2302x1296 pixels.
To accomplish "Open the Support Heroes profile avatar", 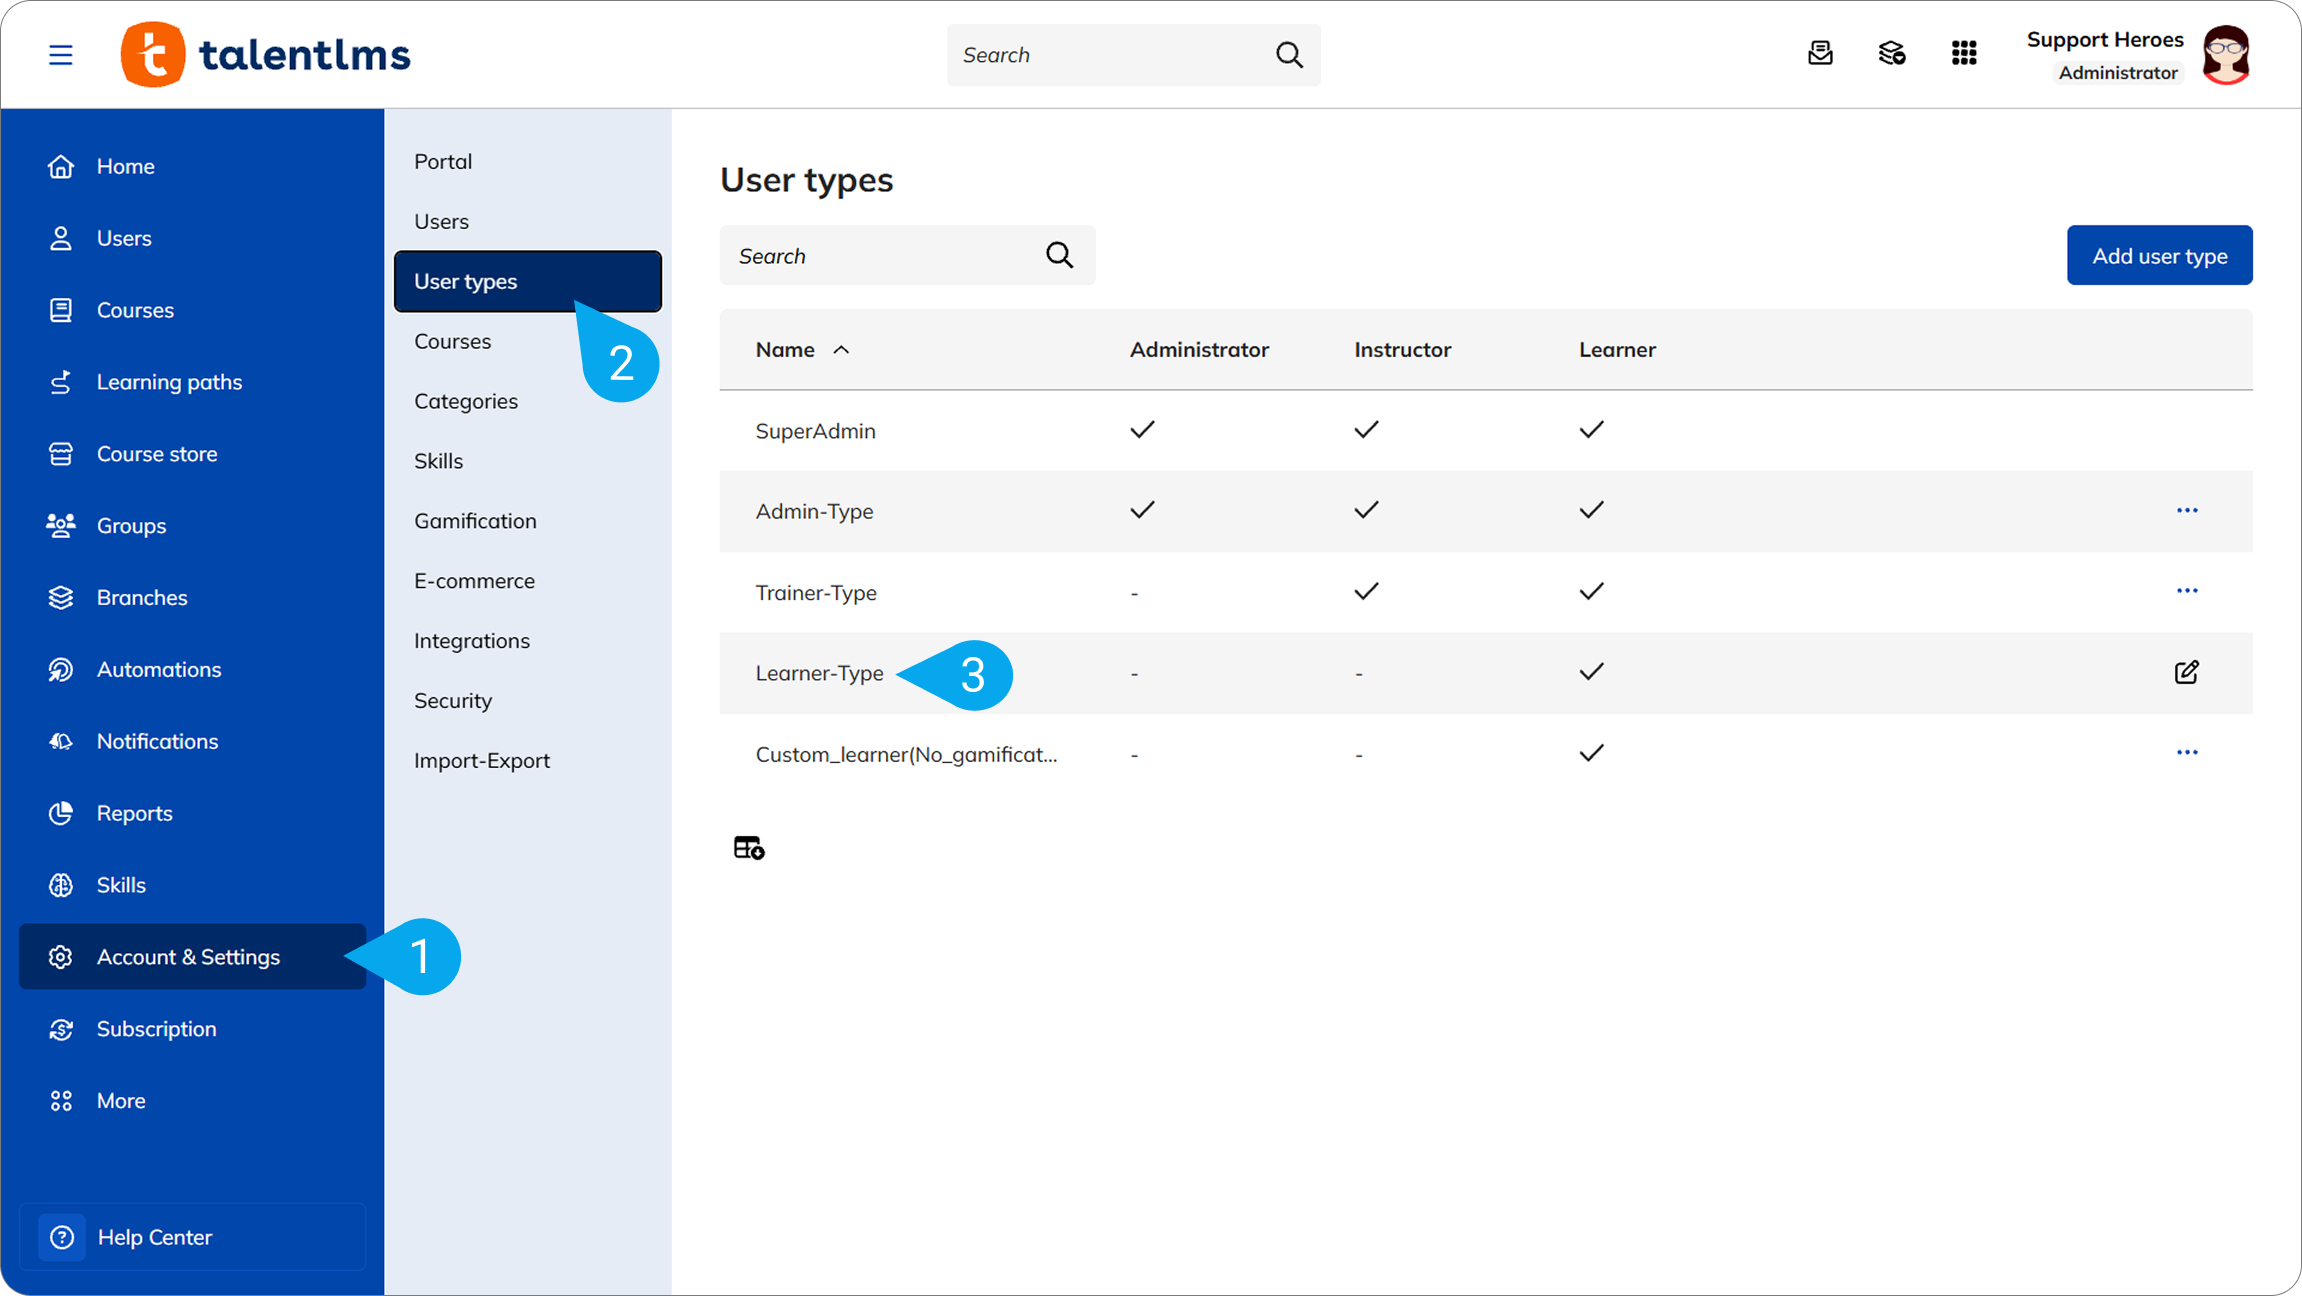I will tap(2226, 54).
